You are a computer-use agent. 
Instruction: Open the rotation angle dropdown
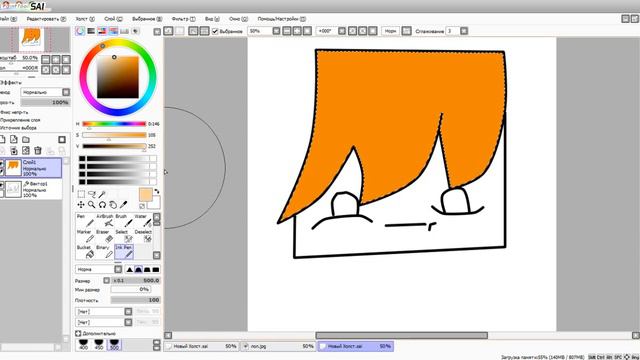pos(342,31)
